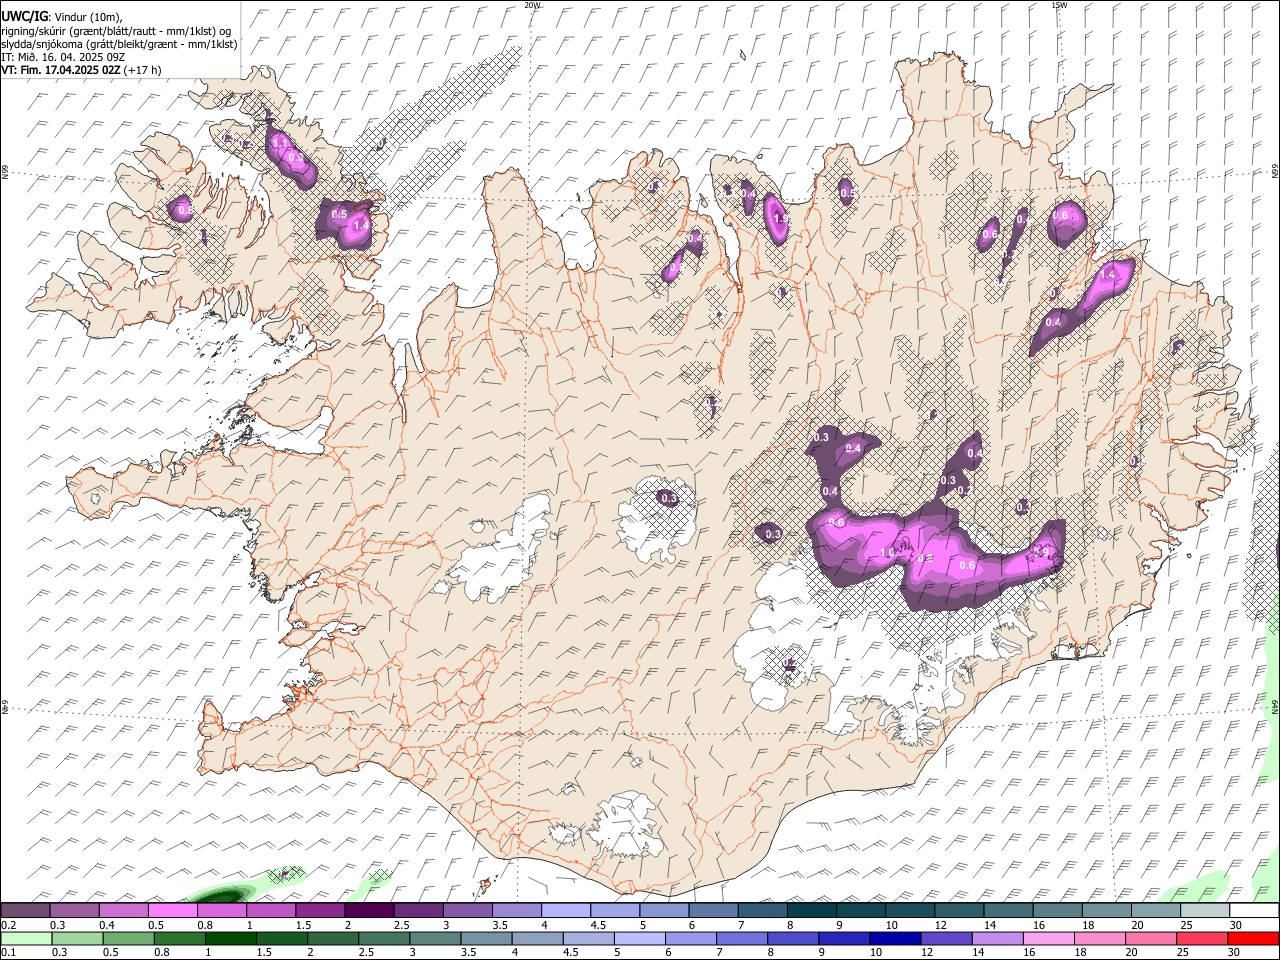Click the 'Vindur (10m)' header text

(x=87, y=17)
